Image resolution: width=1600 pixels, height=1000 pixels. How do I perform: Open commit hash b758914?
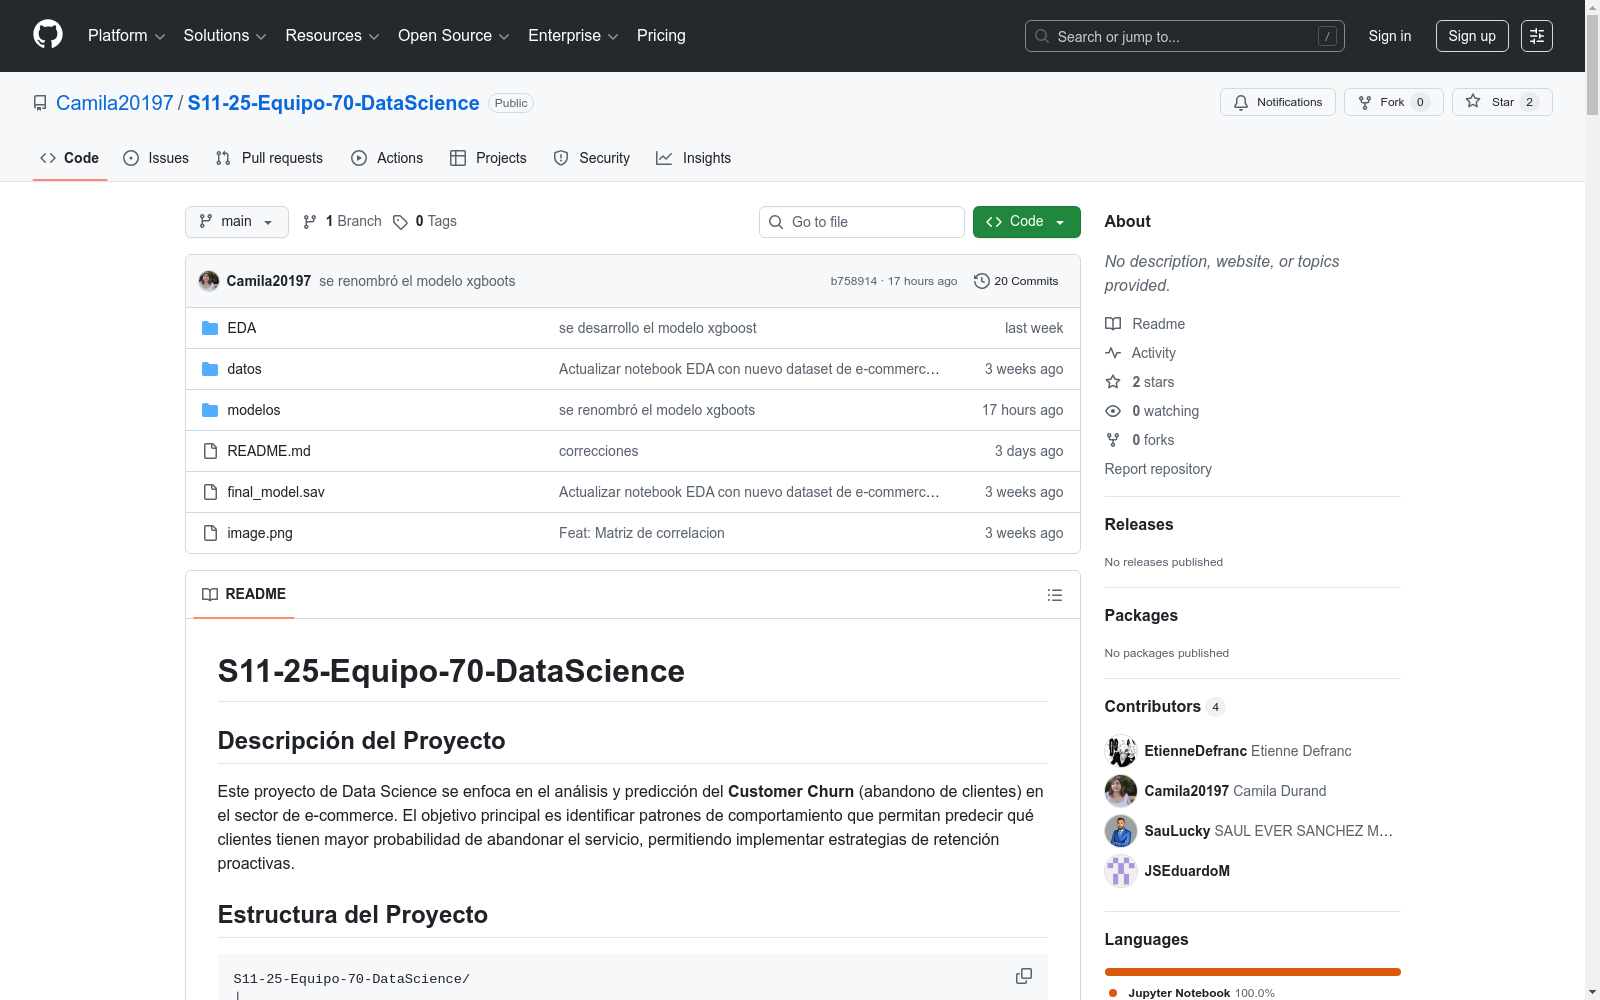pyautogui.click(x=854, y=281)
